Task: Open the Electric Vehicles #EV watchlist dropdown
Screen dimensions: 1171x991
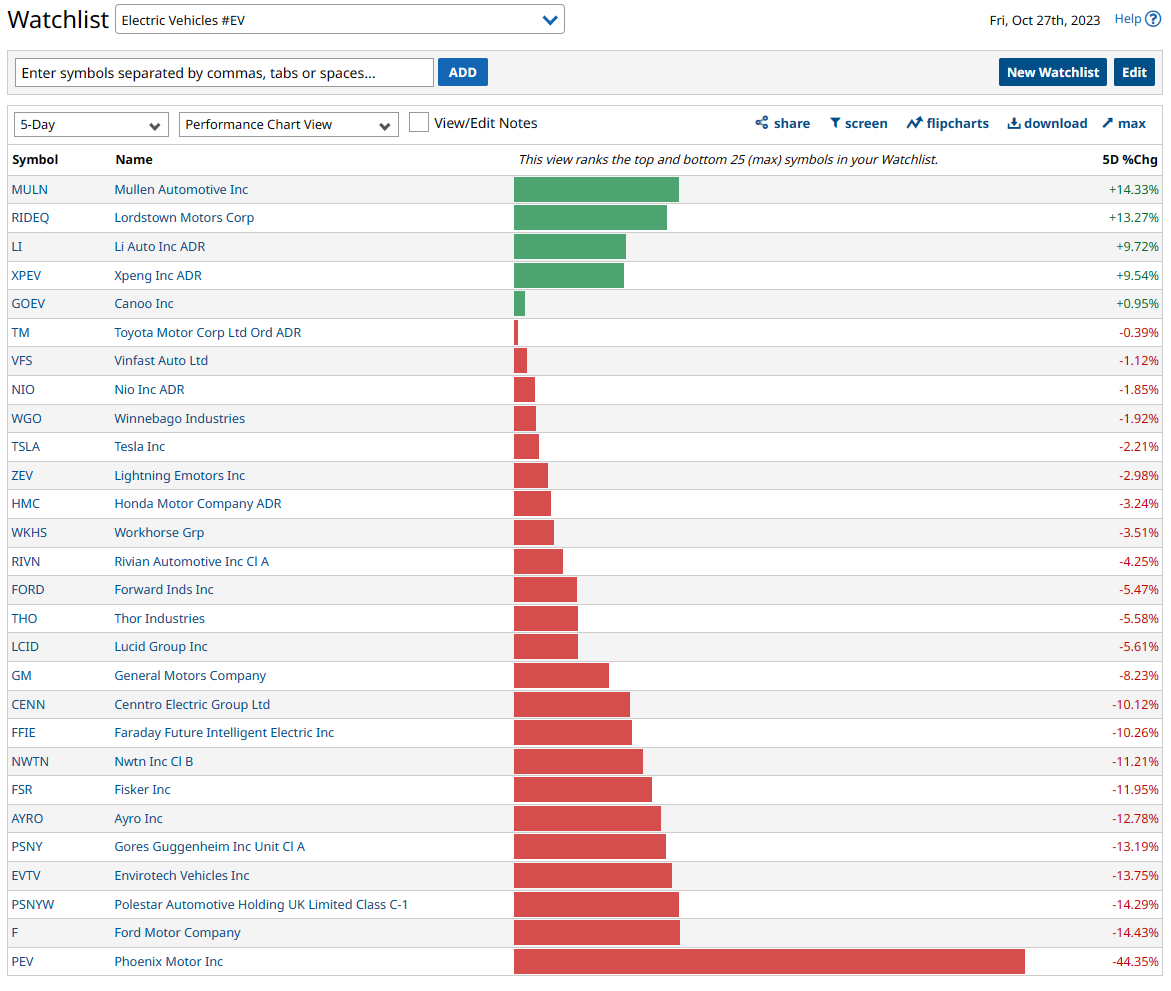Action: 340,19
